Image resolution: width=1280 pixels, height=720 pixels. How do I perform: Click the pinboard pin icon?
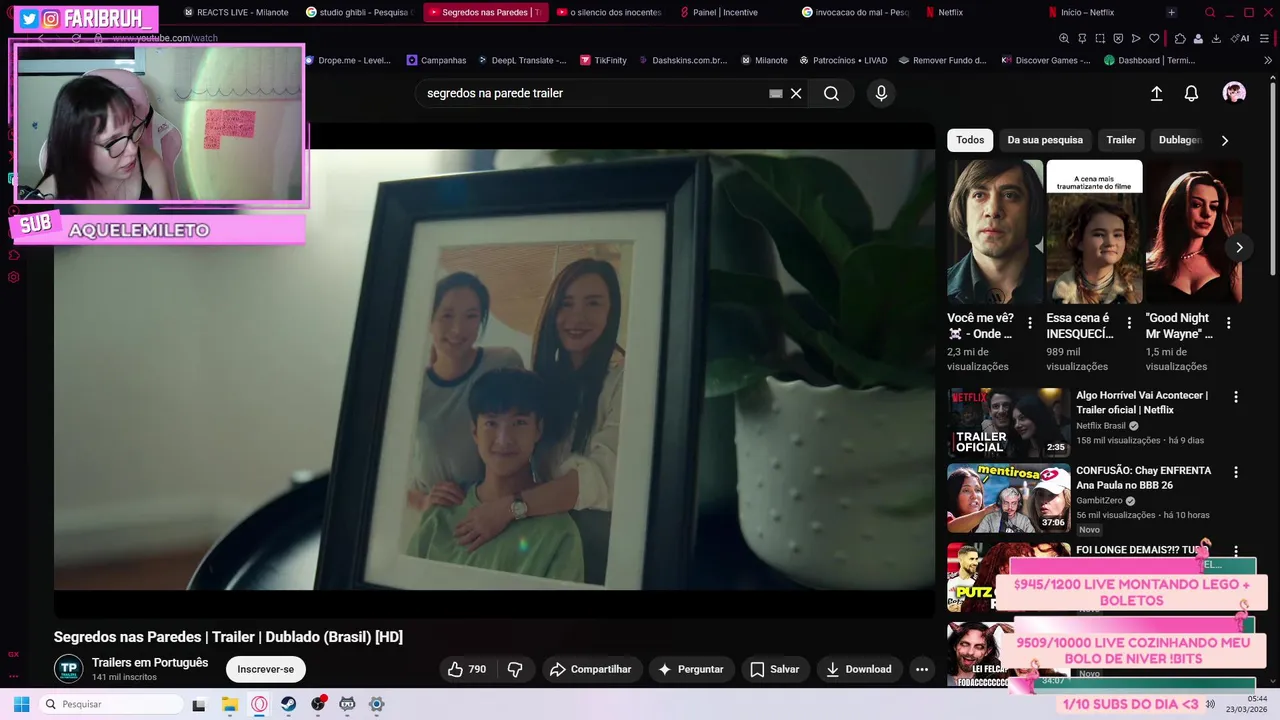(1082, 39)
